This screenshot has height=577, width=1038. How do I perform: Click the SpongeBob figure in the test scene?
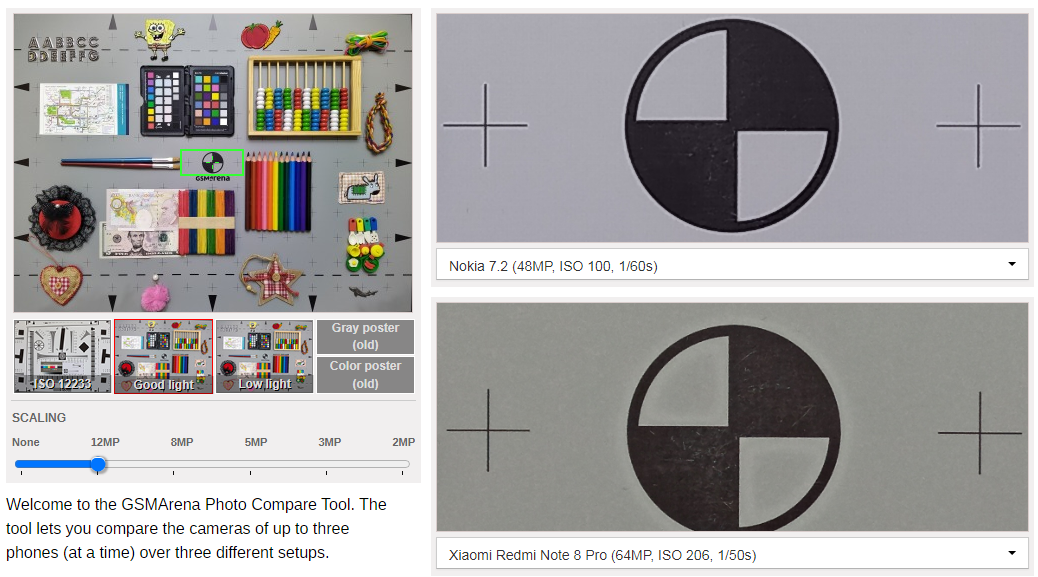pyautogui.click(x=158, y=38)
